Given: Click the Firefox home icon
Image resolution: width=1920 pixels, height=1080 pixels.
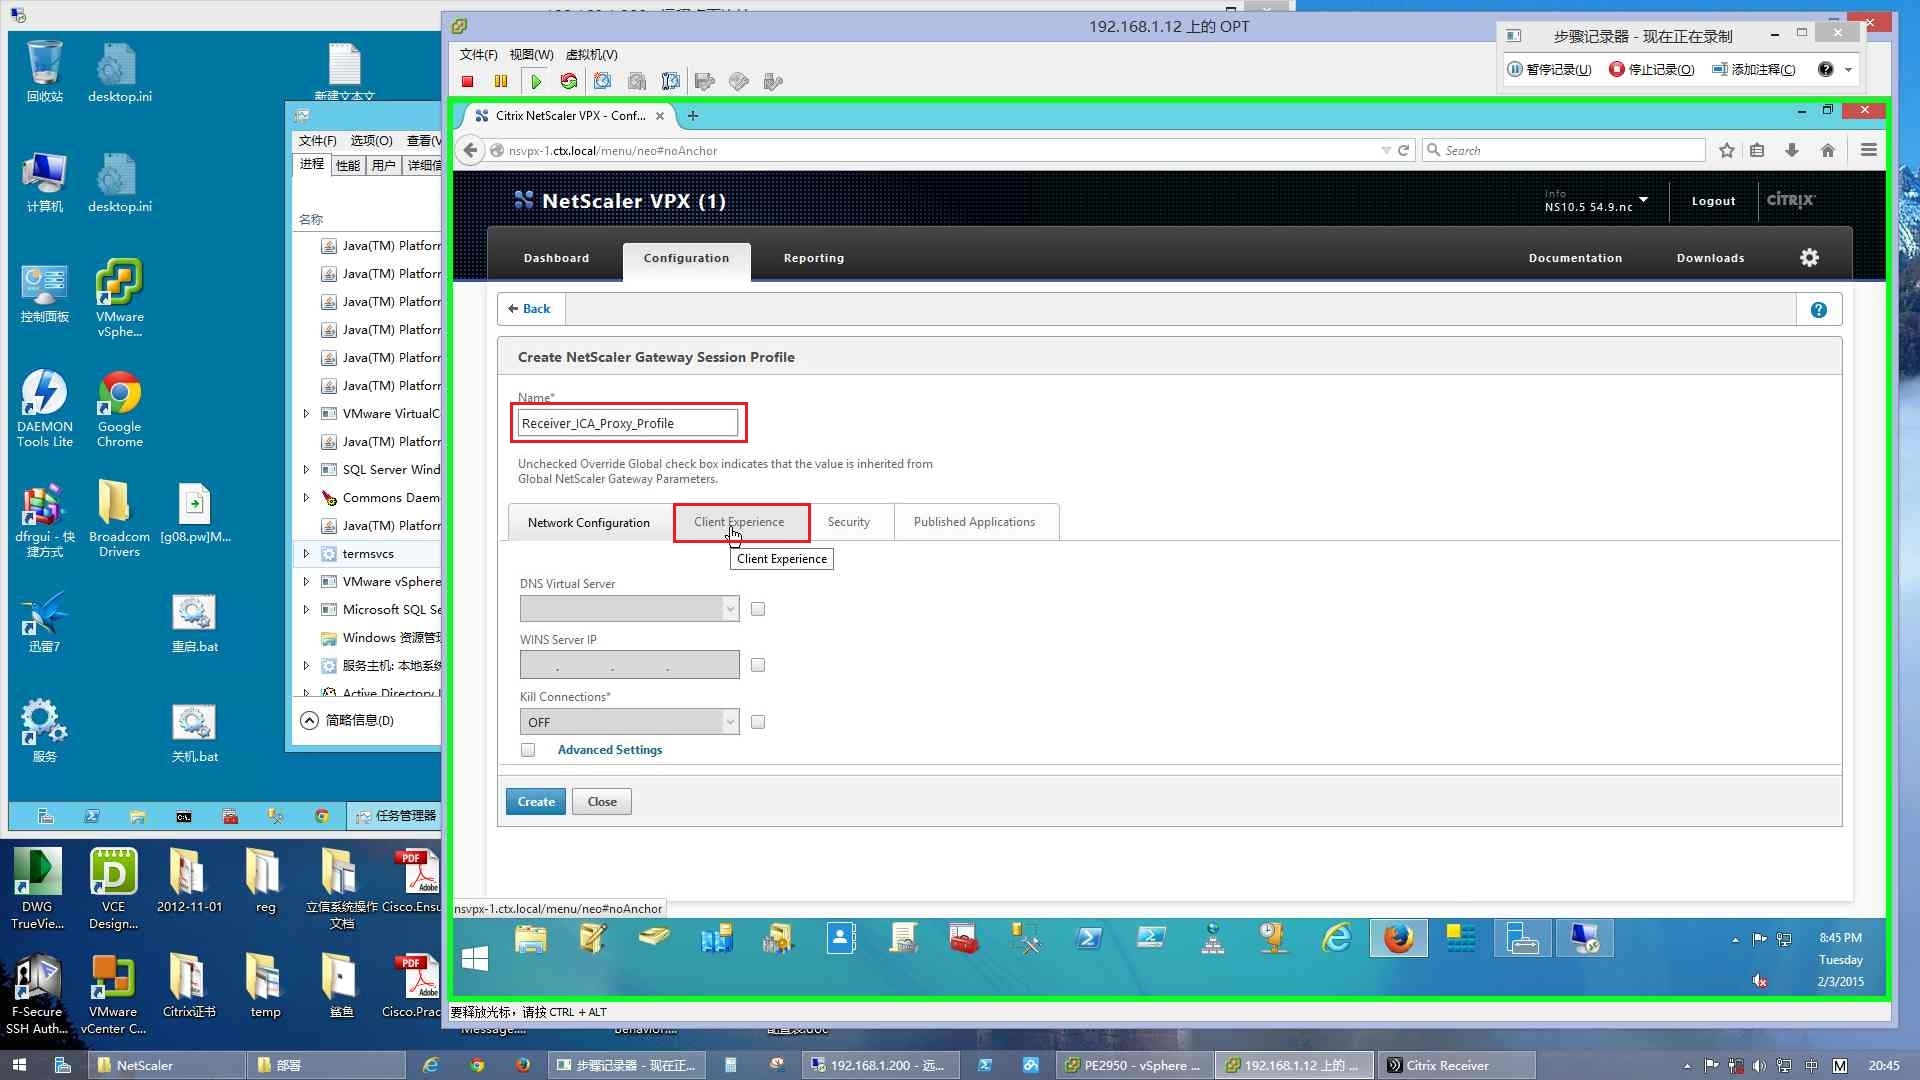Looking at the screenshot, I should coord(1828,151).
